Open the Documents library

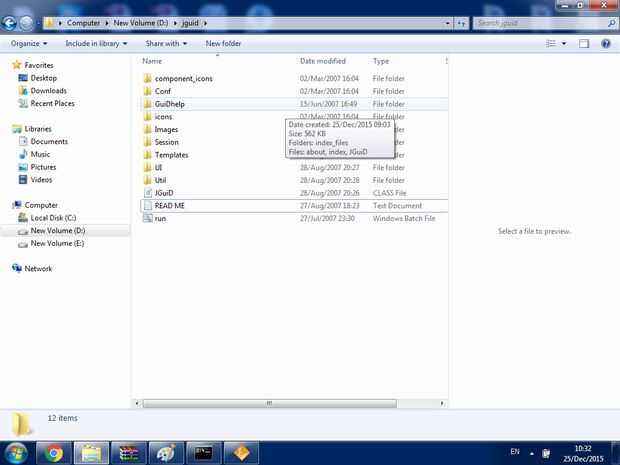point(49,141)
